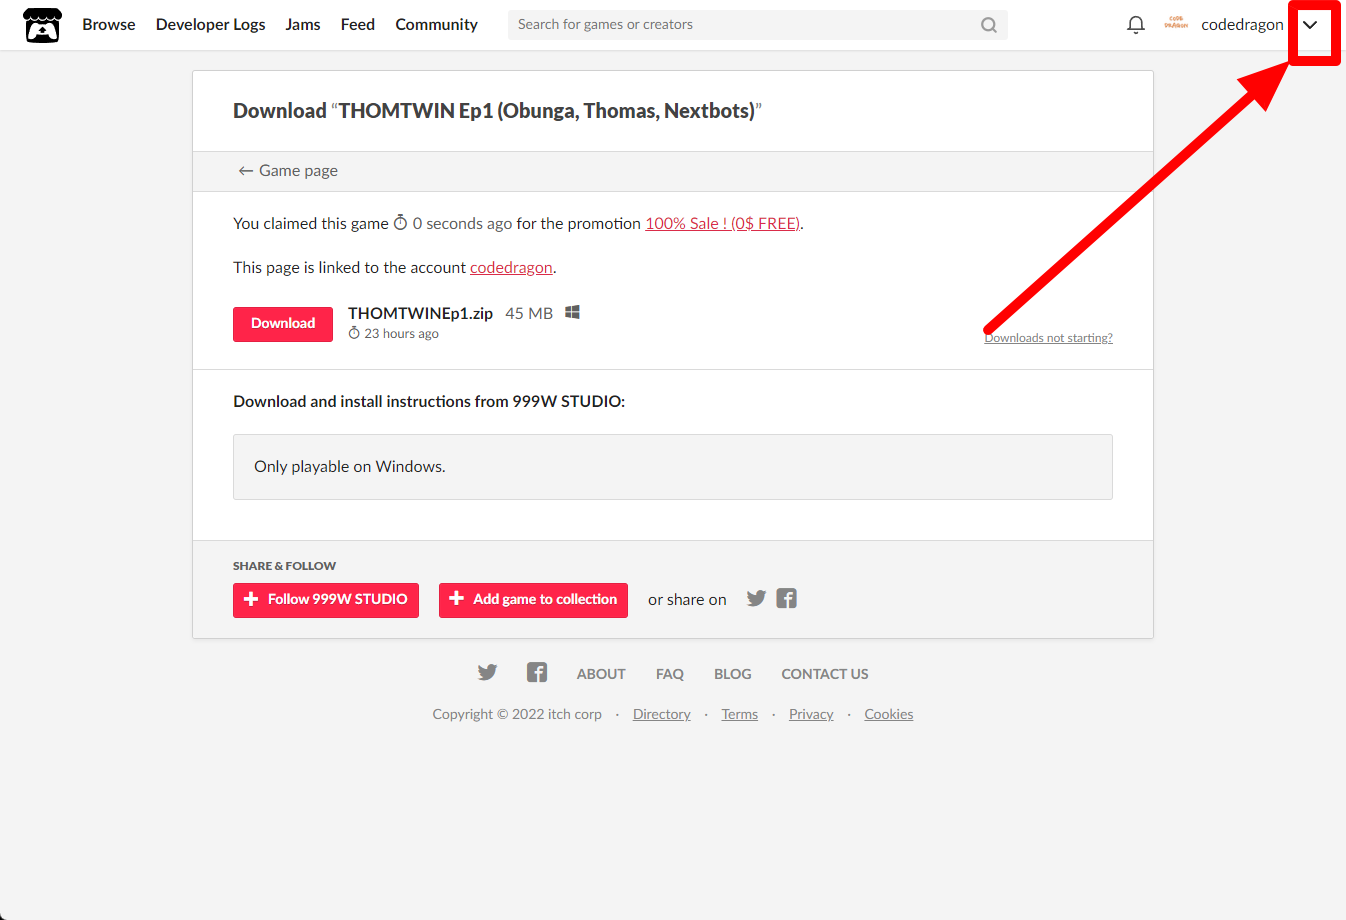Open the Community page

click(436, 25)
